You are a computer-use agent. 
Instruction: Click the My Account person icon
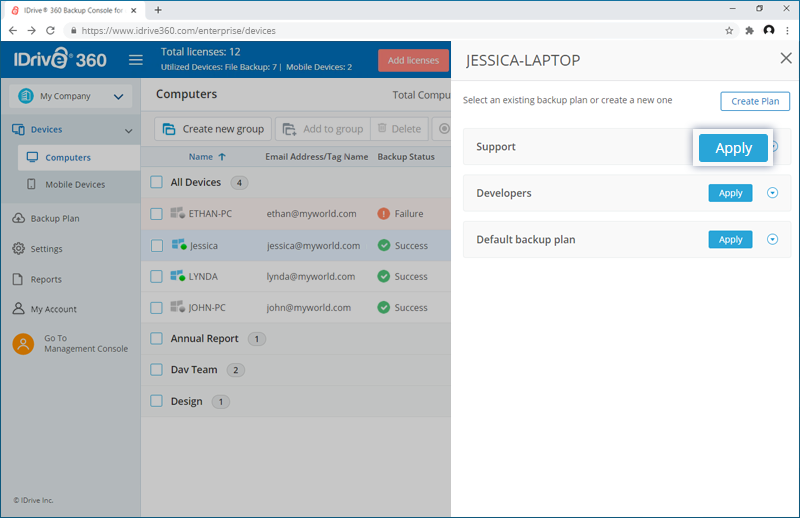click(x=18, y=309)
